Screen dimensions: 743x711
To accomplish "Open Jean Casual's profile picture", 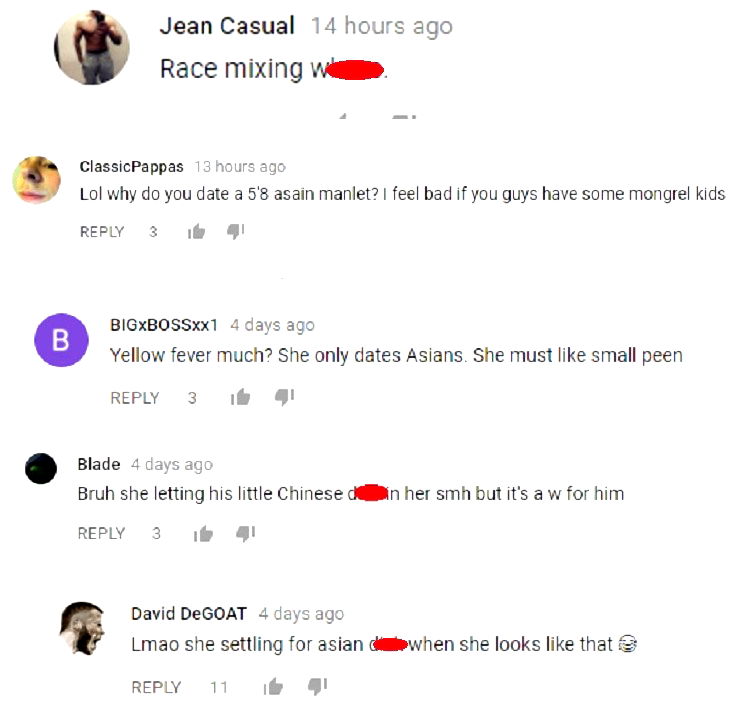I will click(x=92, y=47).
